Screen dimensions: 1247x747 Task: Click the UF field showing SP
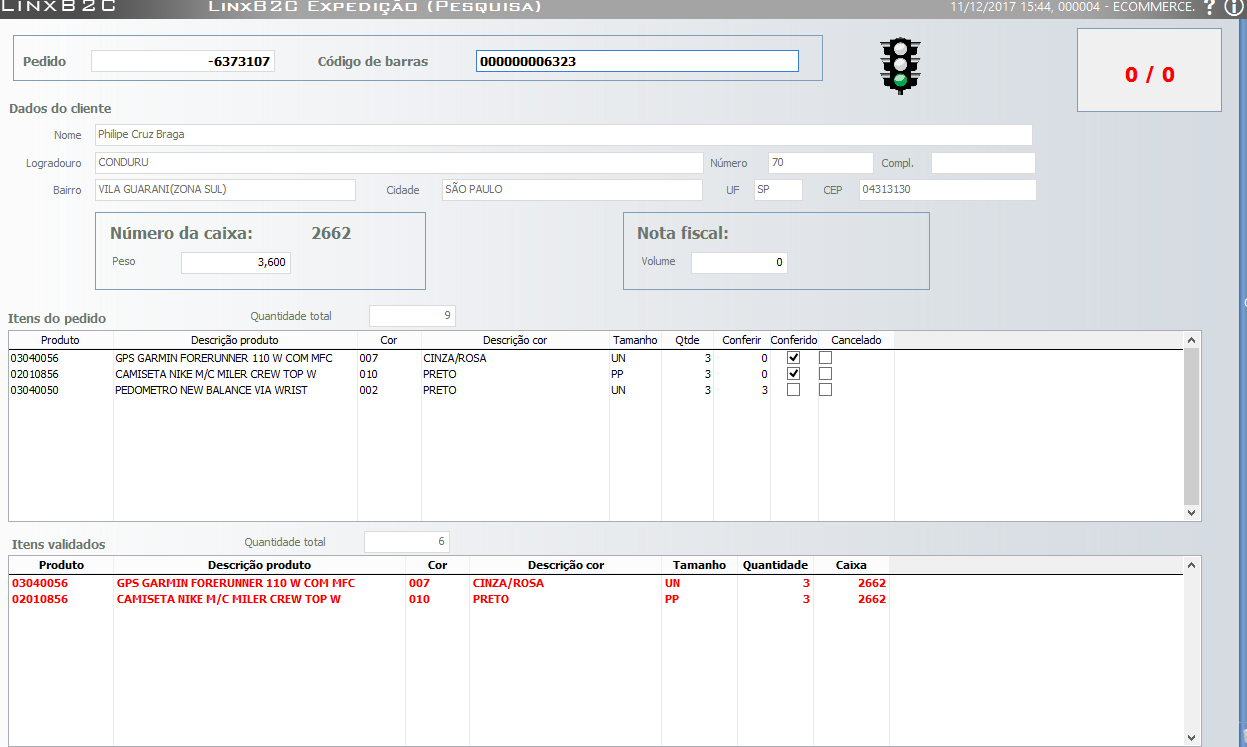[x=778, y=190]
